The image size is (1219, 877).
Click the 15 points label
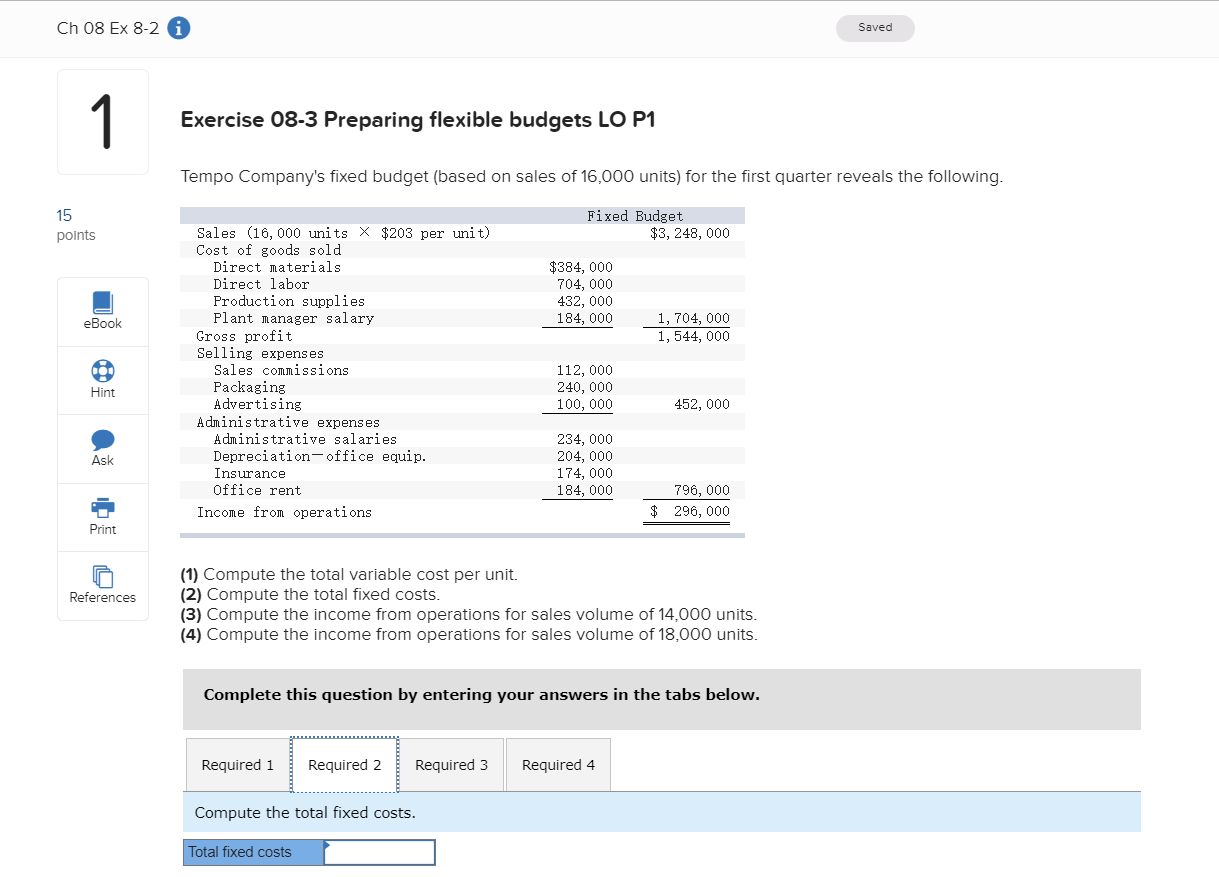pos(76,225)
